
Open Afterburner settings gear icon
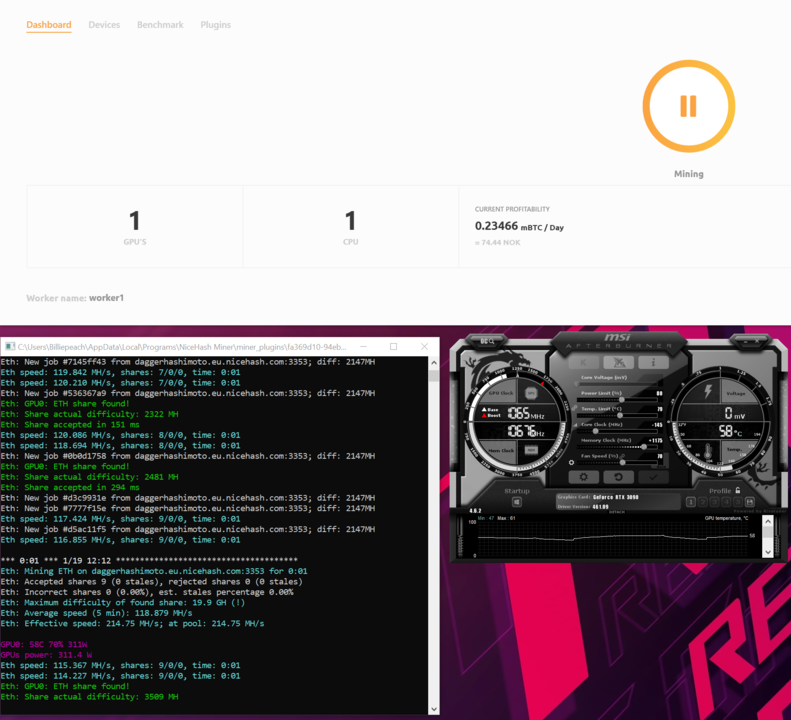(x=583, y=477)
